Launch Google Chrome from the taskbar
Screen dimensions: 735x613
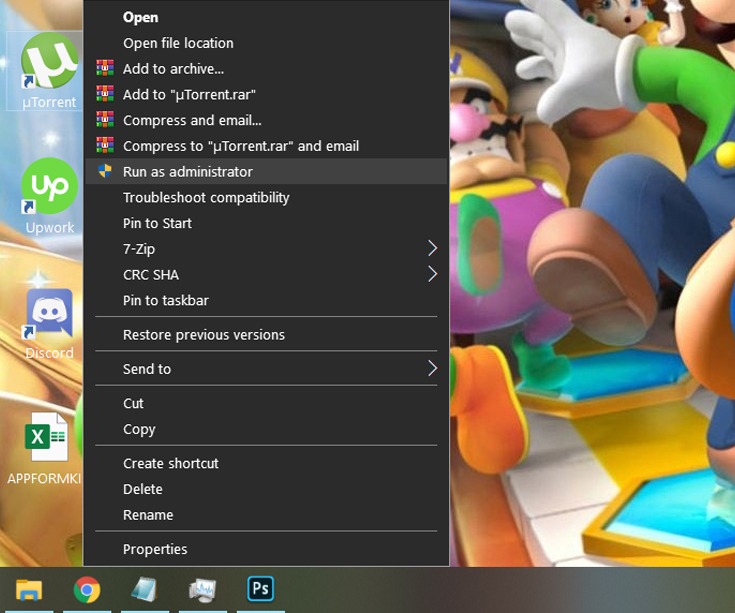click(x=87, y=589)
